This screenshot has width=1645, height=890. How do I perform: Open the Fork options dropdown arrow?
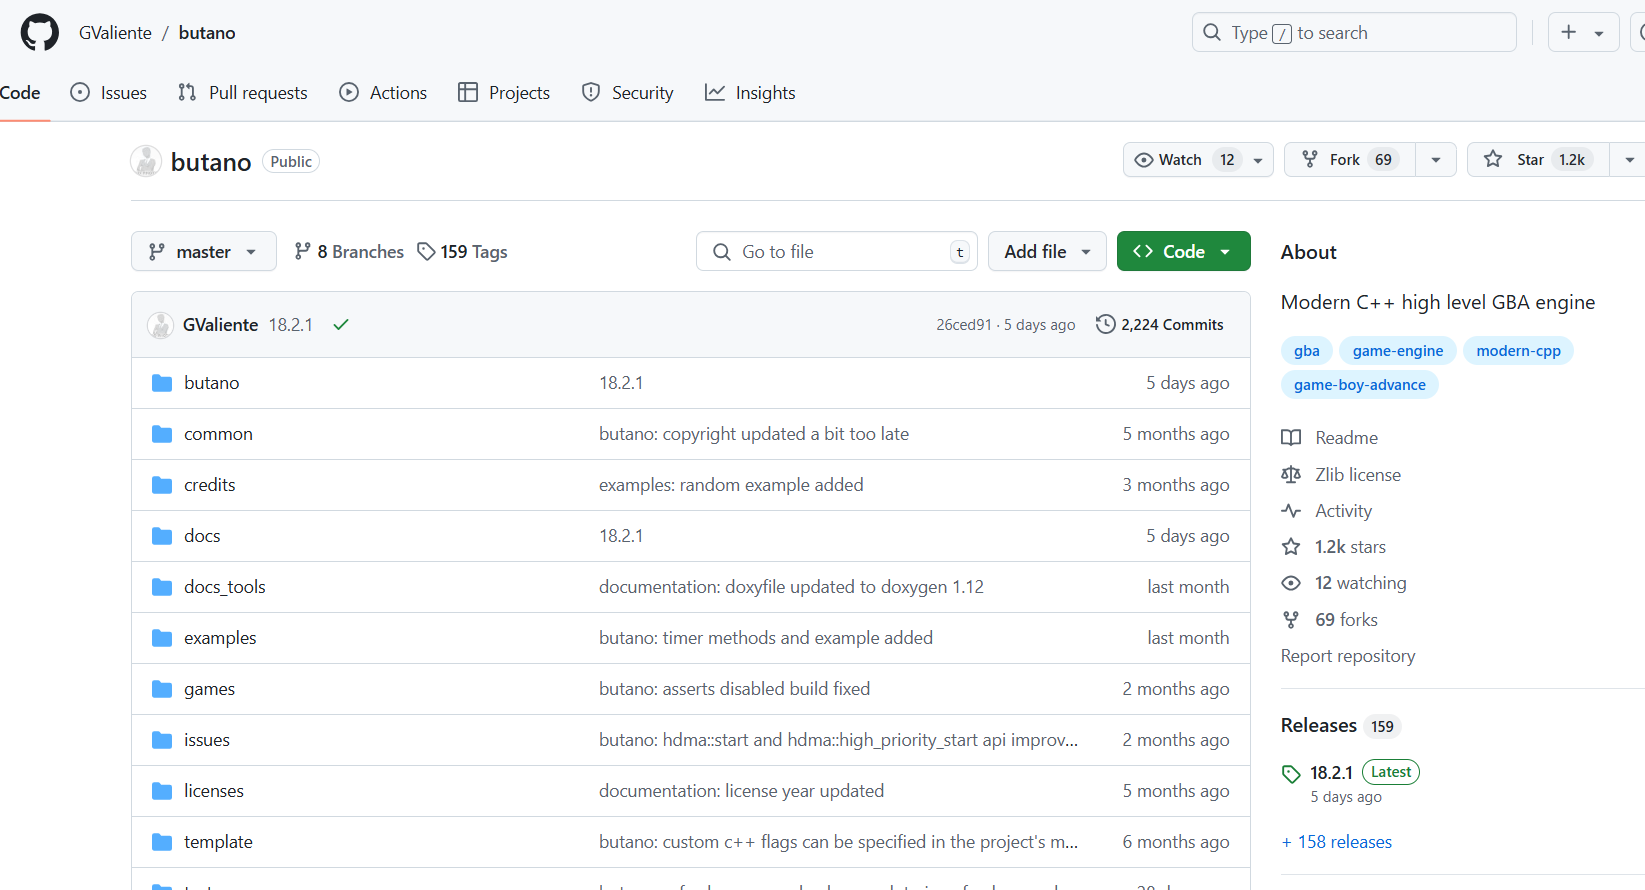coord(1436,160)
